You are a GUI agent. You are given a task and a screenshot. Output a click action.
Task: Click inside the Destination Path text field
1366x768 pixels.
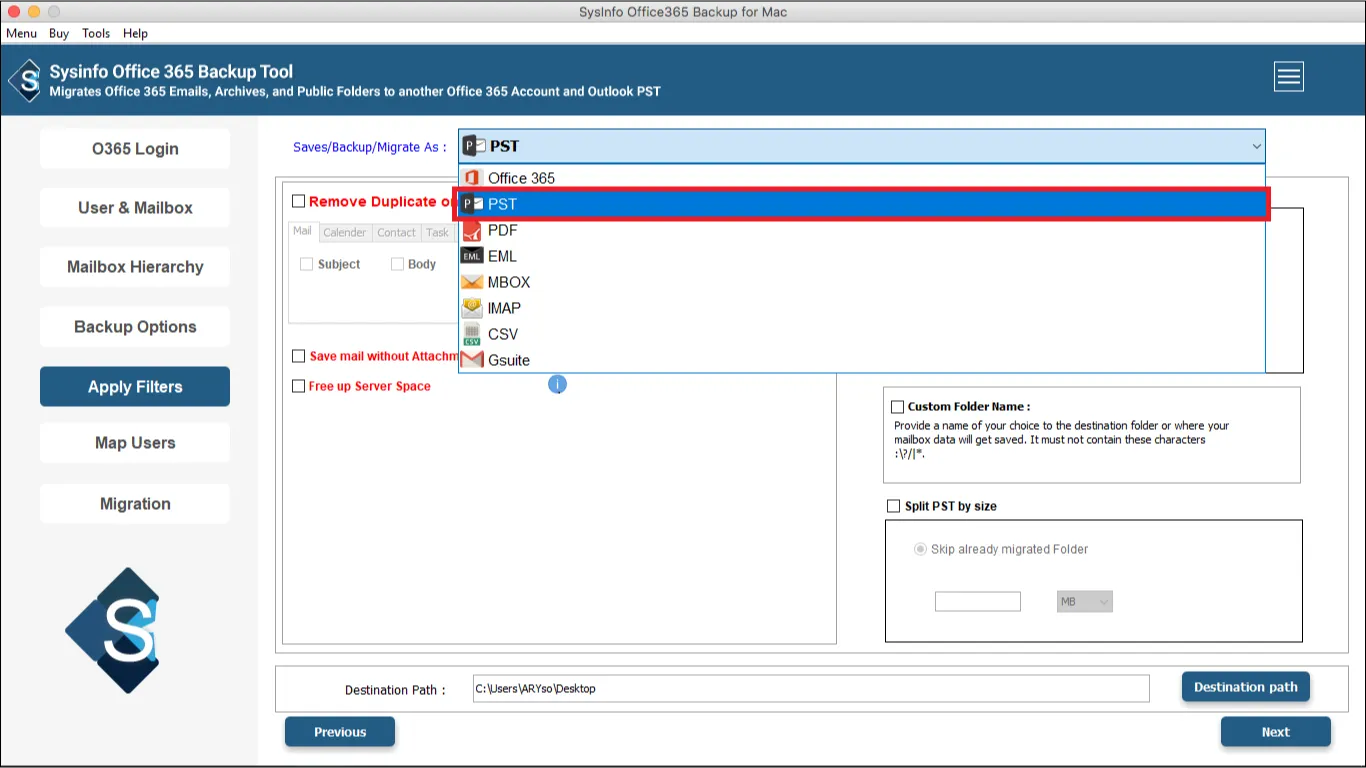click(x=810, y=689)
